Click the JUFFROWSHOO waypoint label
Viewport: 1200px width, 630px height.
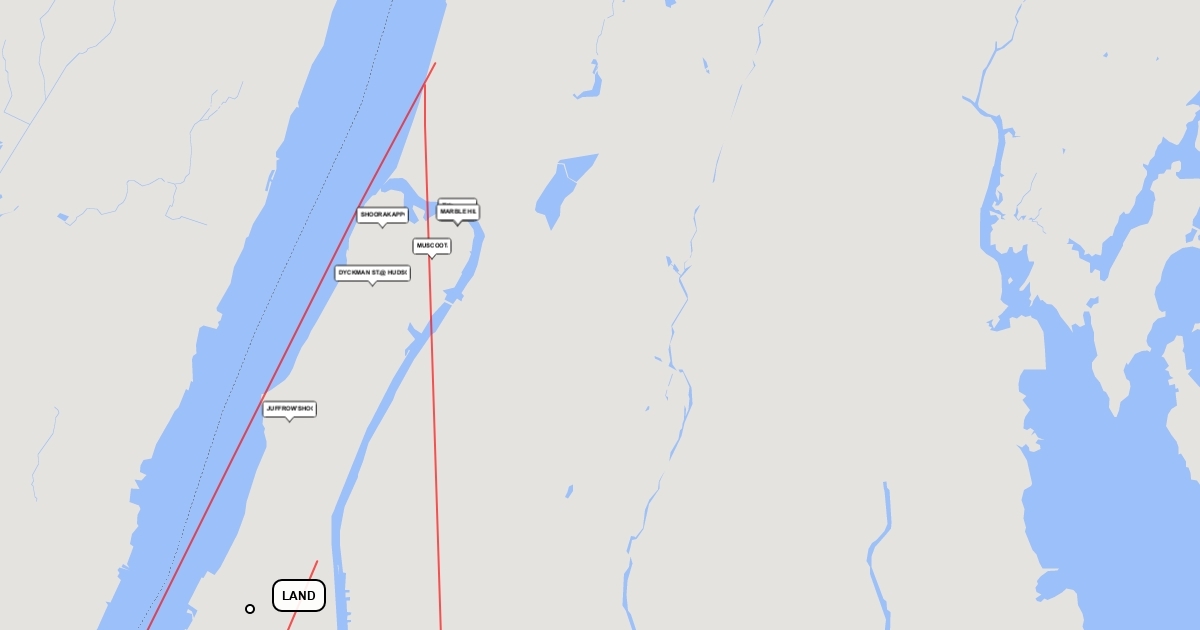[x=289, y=409]
